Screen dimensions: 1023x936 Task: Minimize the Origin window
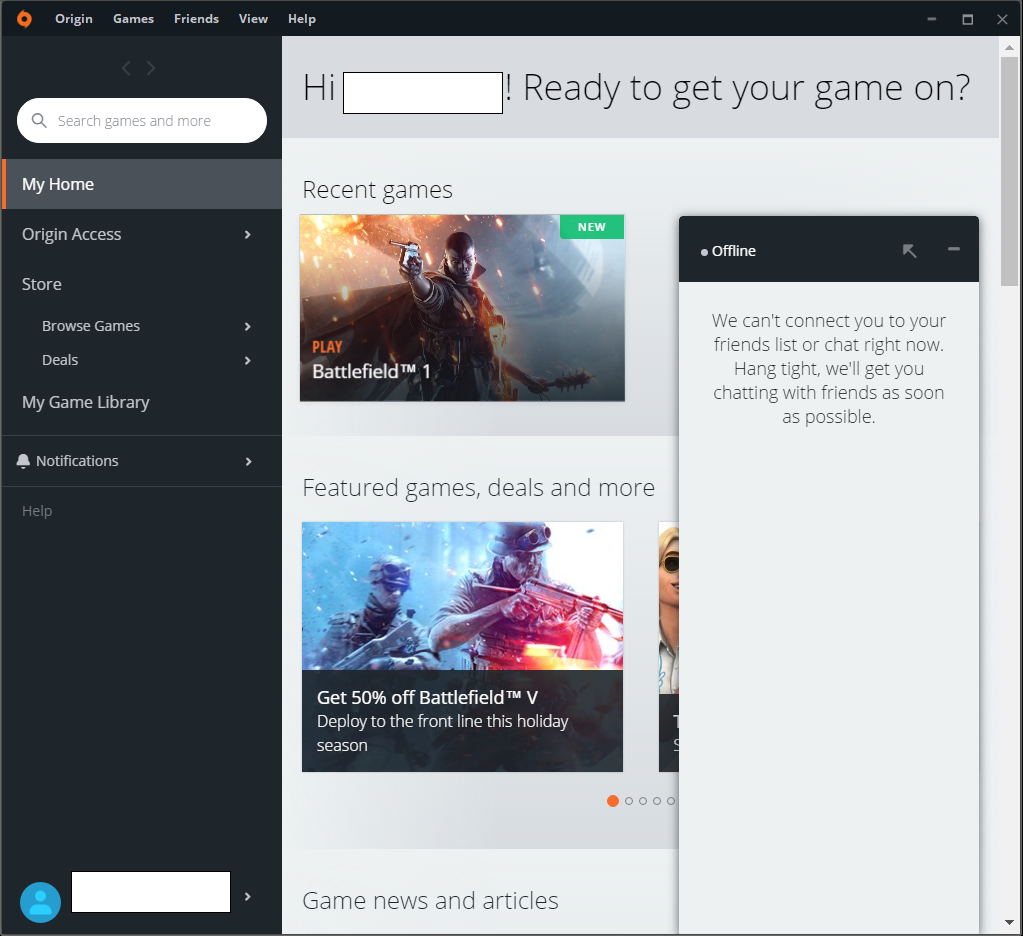pyautogui.click(x=932, y=20)
